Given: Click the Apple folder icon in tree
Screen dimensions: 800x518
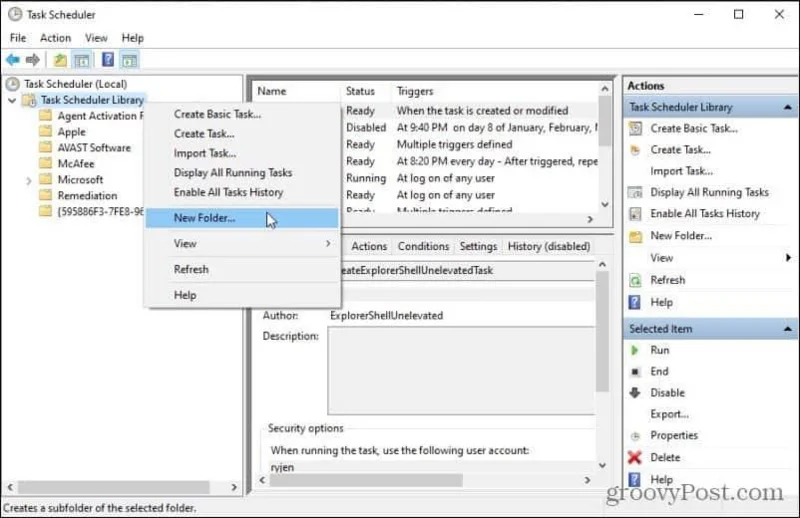Looking at the screenshot, I should (x=46, y=132).
